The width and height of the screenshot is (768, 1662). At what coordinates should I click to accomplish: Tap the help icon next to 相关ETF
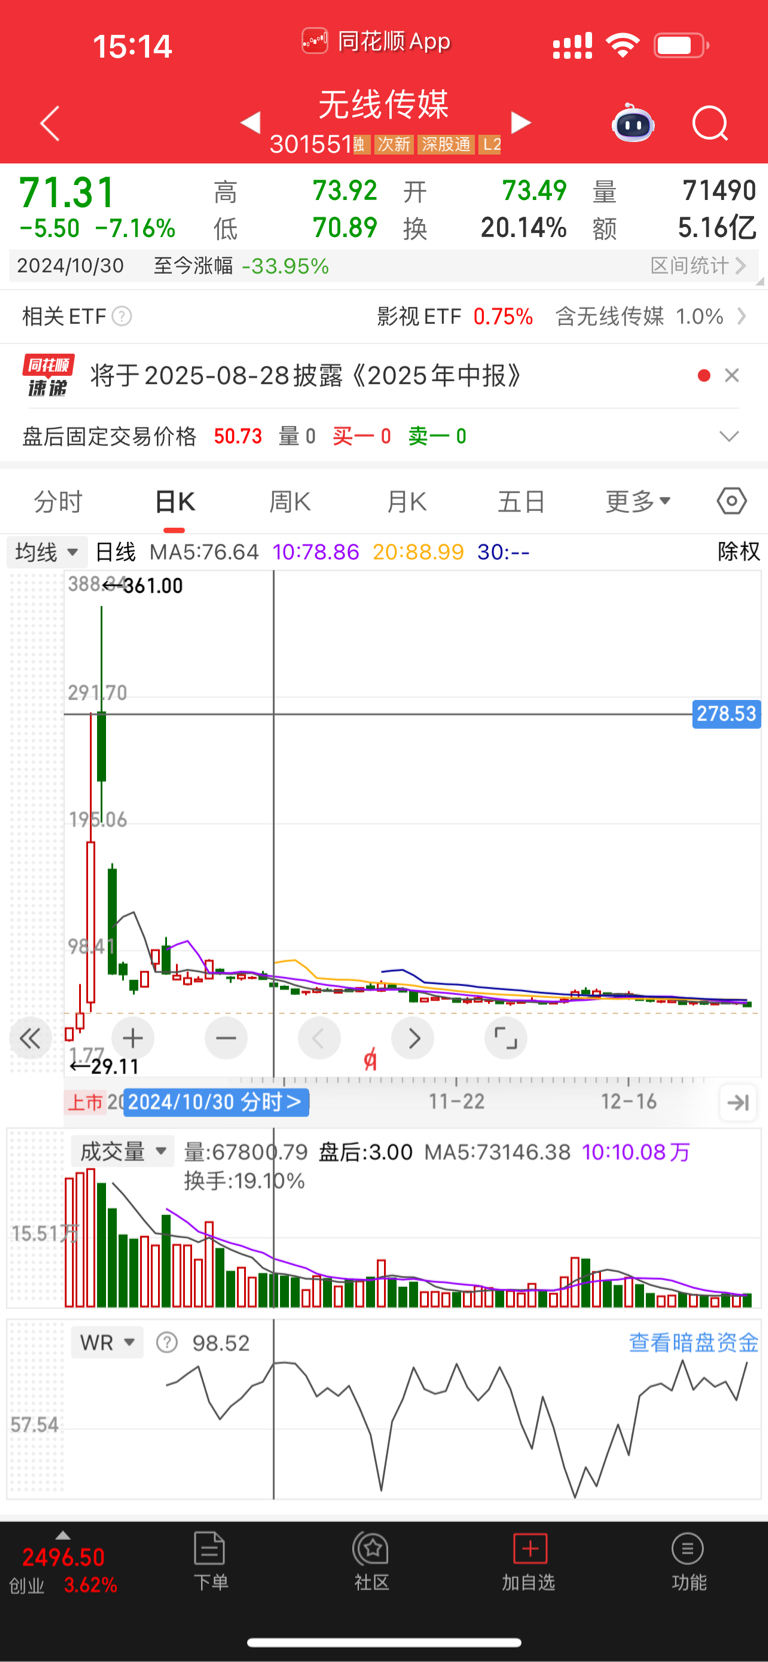pos(122,316)
